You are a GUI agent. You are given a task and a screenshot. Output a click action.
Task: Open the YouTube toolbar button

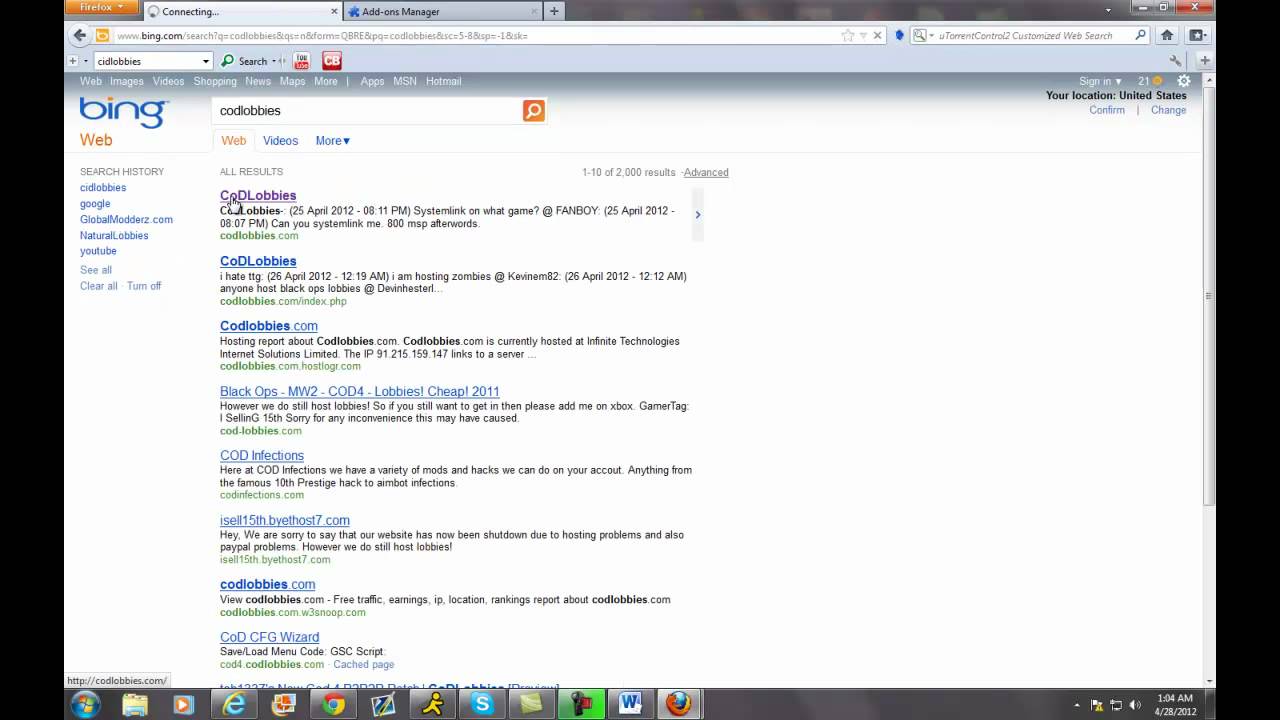[x=302, y=61]
